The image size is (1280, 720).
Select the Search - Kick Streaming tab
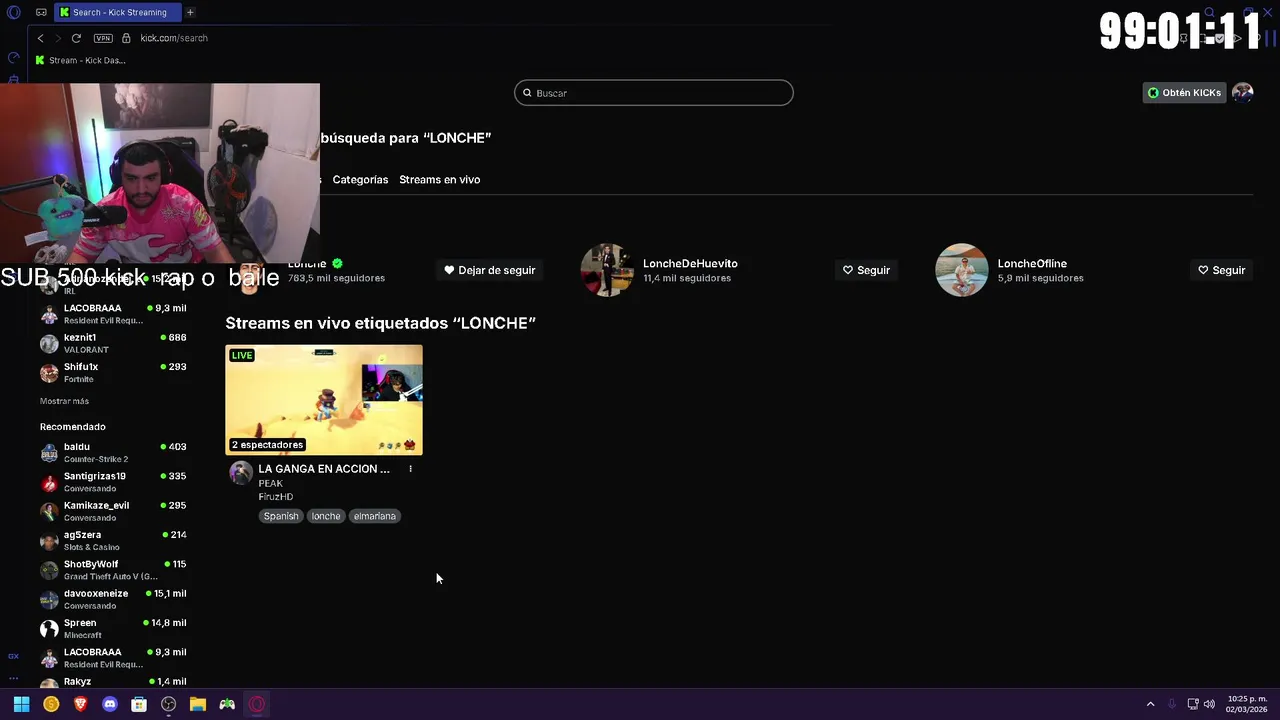(x=118, y=12)
